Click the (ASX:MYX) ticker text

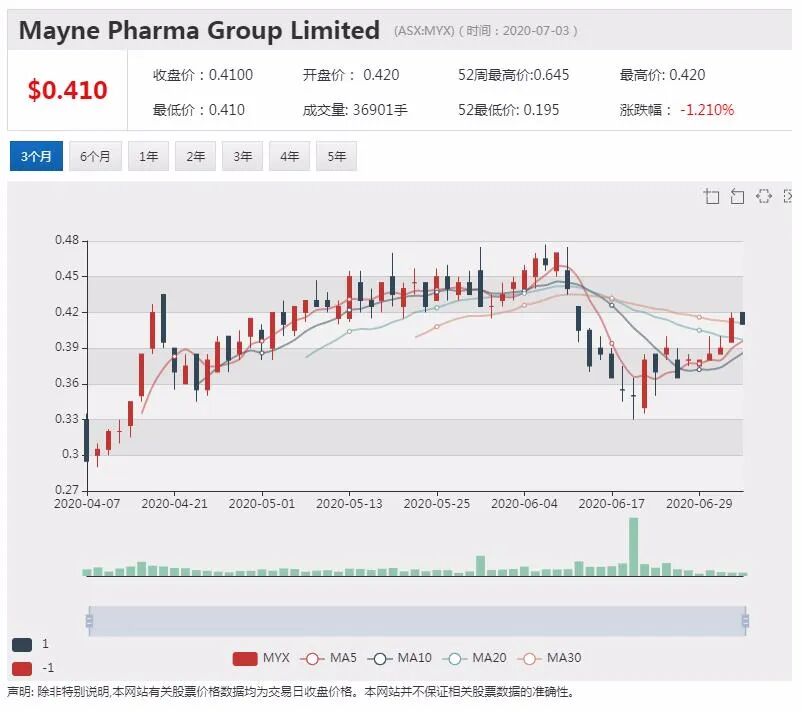coord(424,31)
